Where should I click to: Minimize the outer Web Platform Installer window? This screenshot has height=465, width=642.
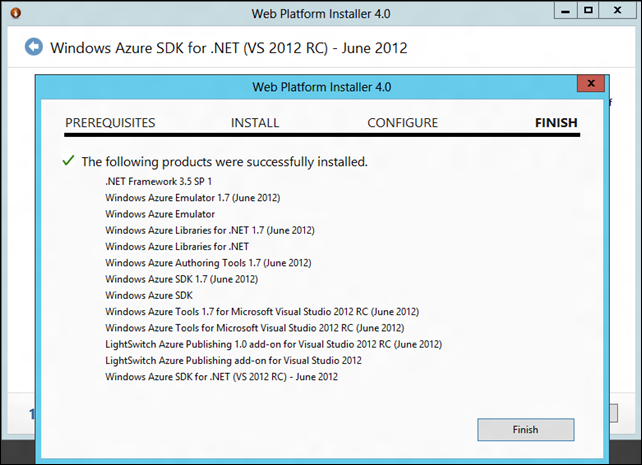click(564, 10)
